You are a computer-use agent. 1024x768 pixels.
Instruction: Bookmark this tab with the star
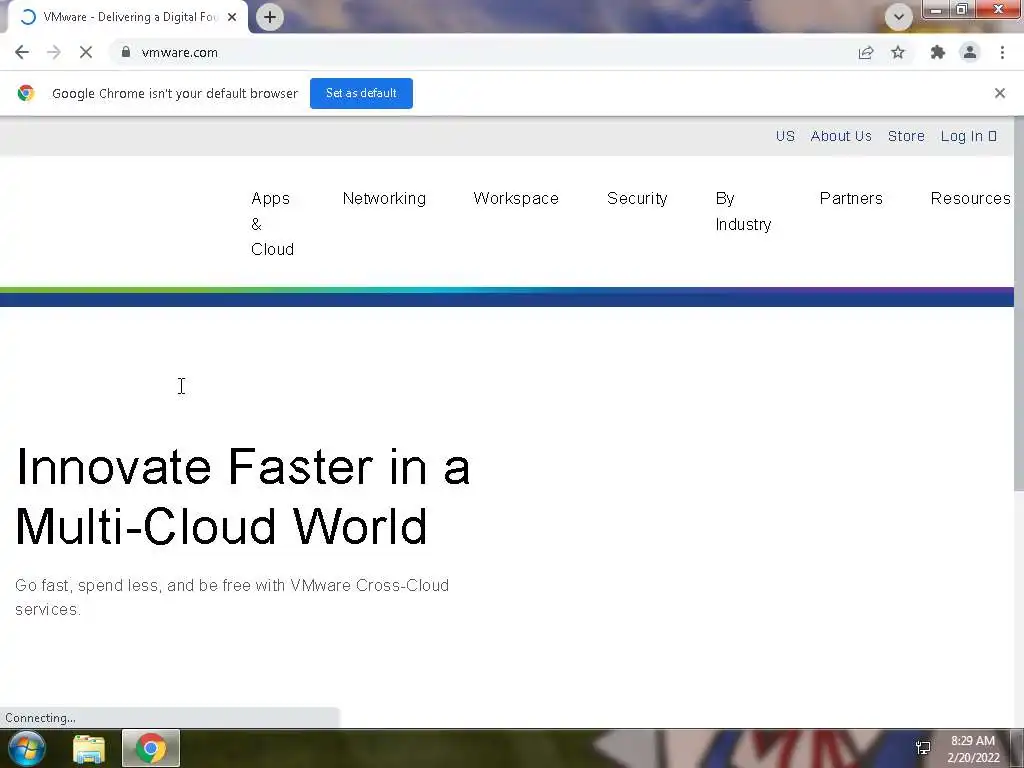coord(898,52)
